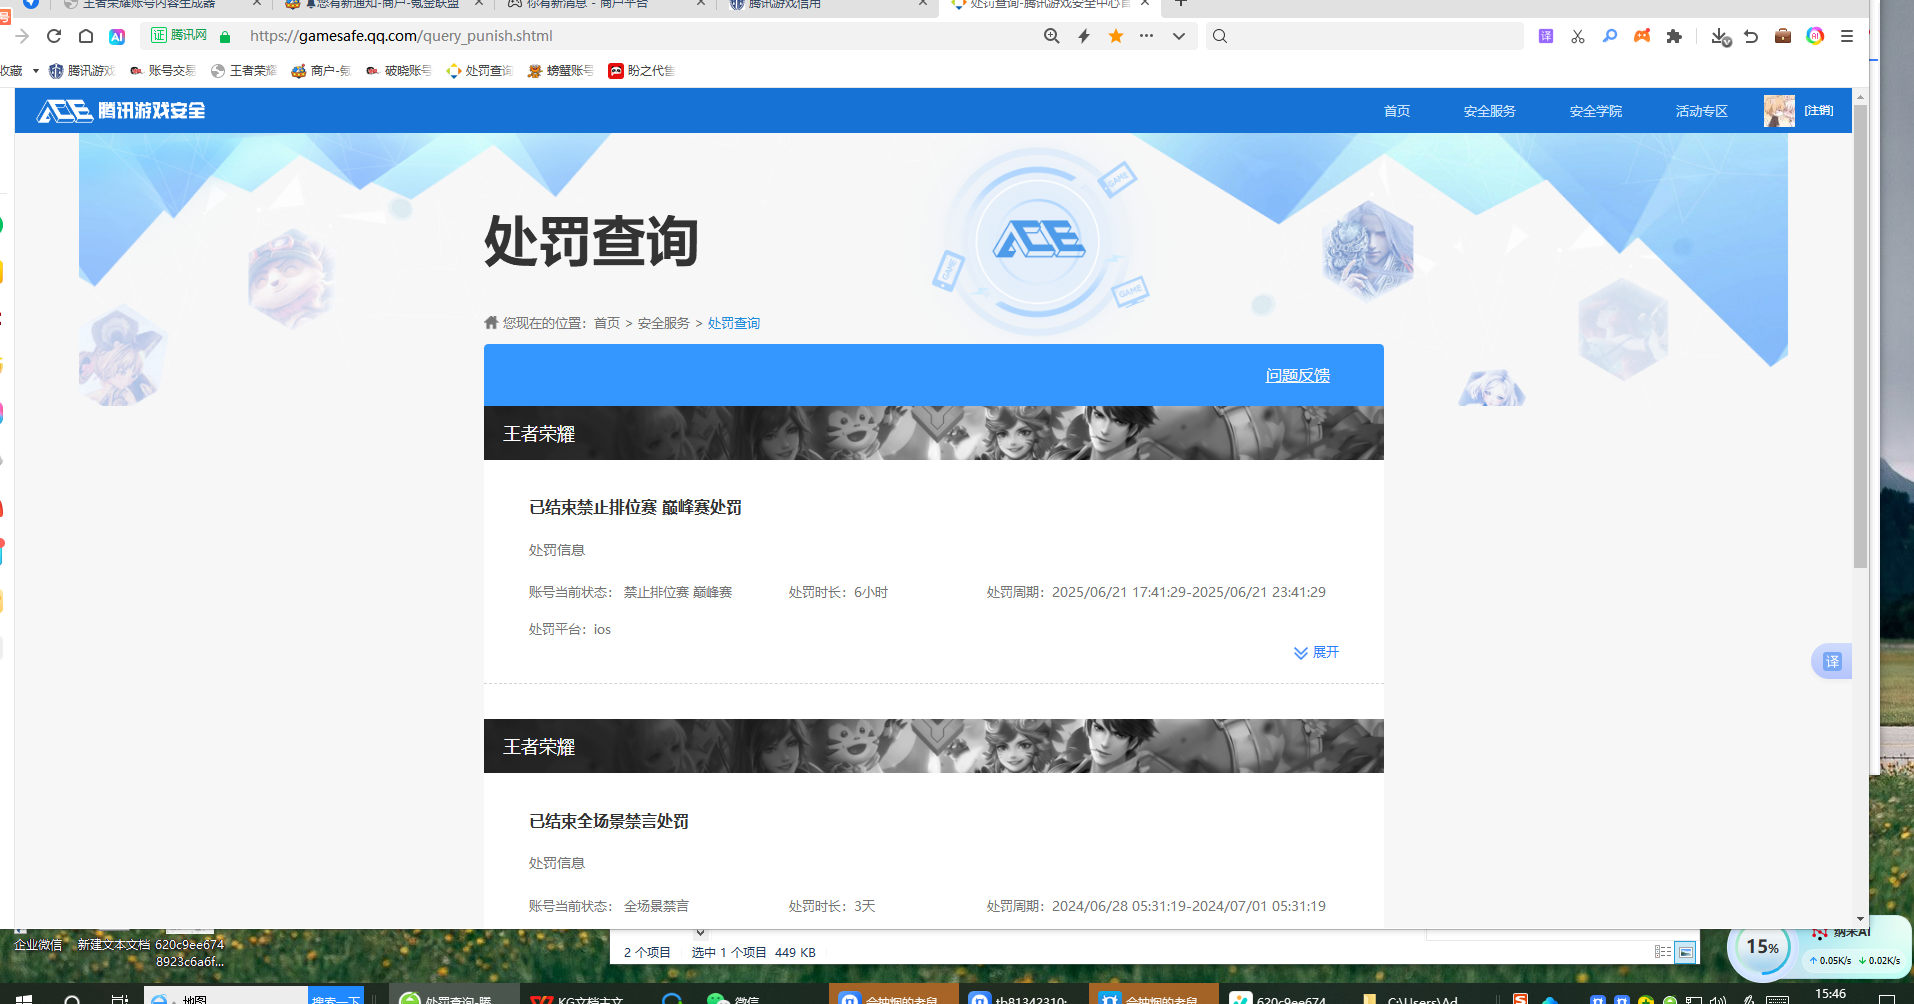Open the Windows Start button
The height and width of the screenshot is (1004, 1914).
pos(24,998)
